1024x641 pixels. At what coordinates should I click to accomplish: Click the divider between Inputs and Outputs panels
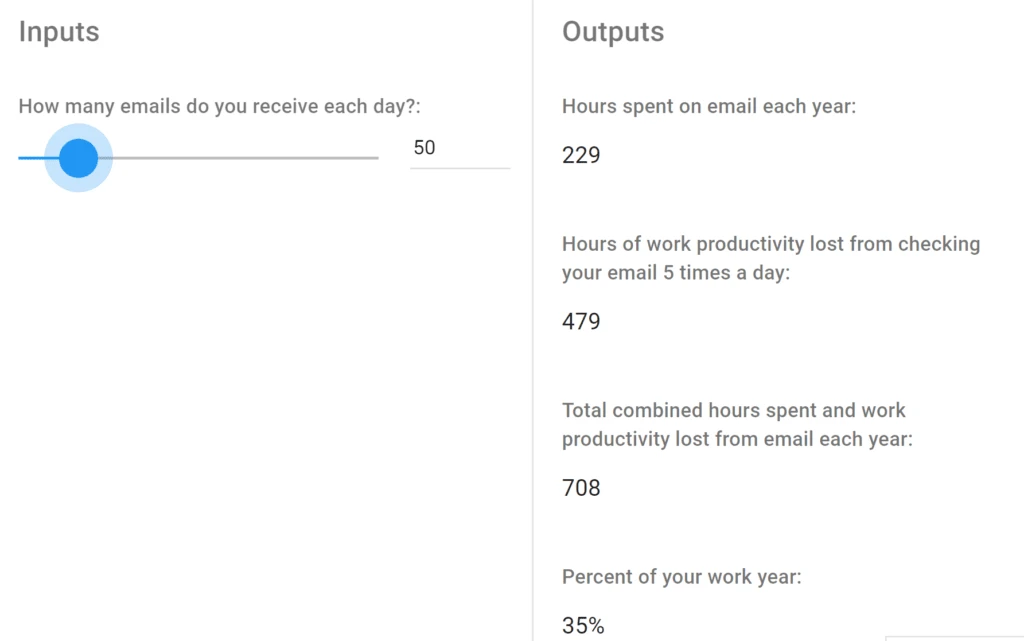[532, 320]
